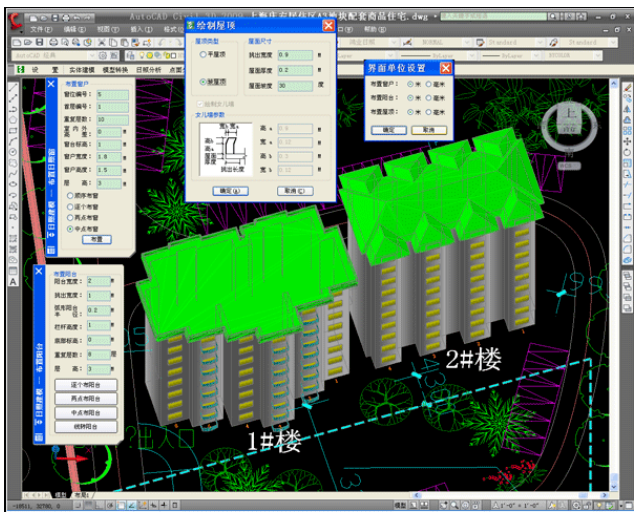Click the green plugin toolbar icon

(x=20, y=69)
